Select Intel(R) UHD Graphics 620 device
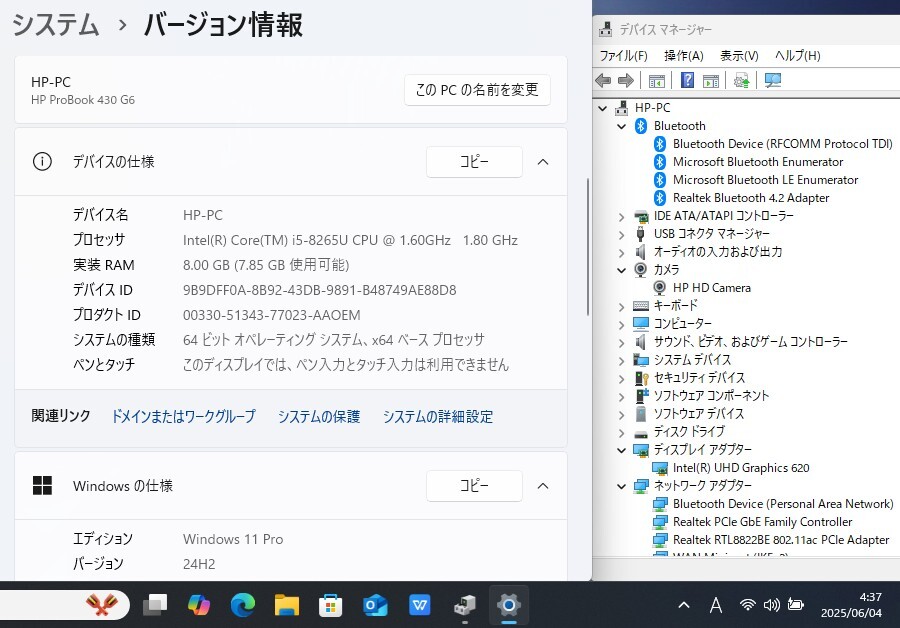This screenshot has height=628, width=900. (741, 468)
